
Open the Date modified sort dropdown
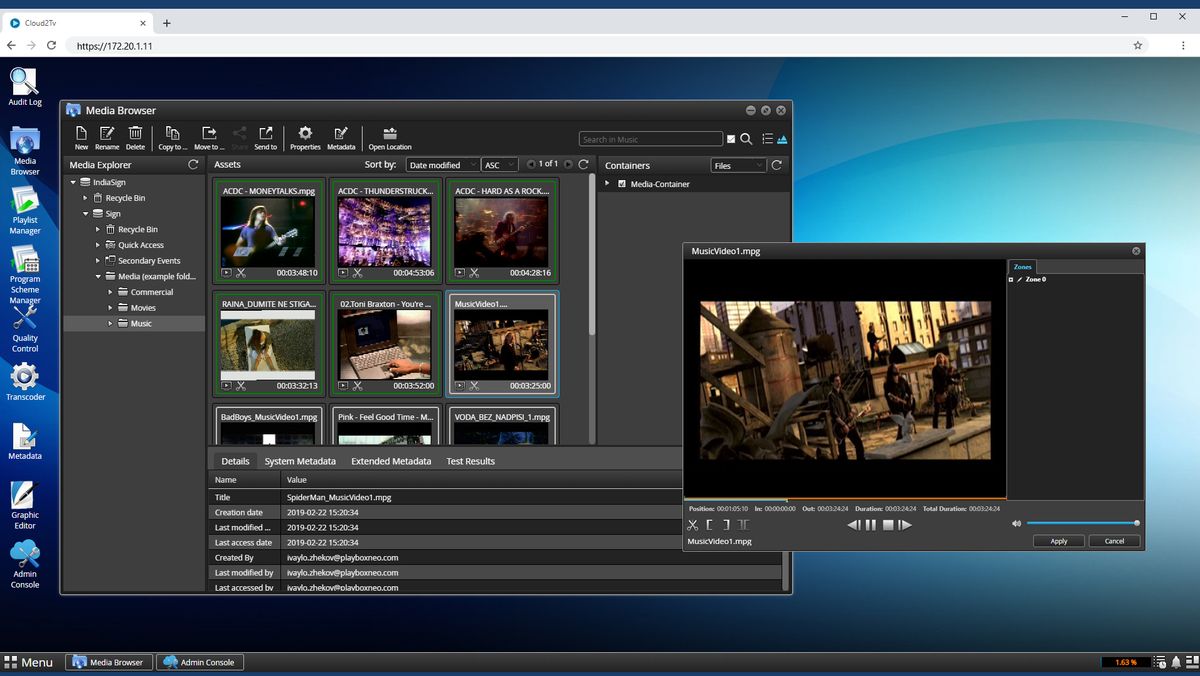click(x=442, y=164)
